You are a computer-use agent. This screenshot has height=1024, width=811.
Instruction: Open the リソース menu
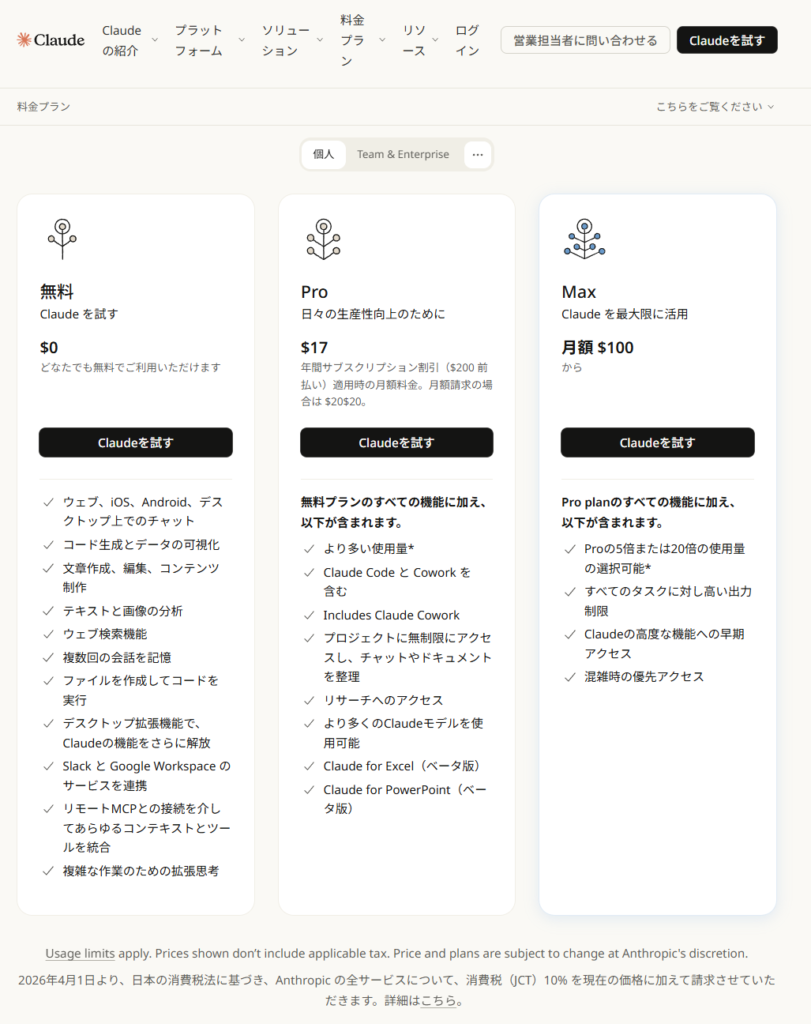coord(420,40)
